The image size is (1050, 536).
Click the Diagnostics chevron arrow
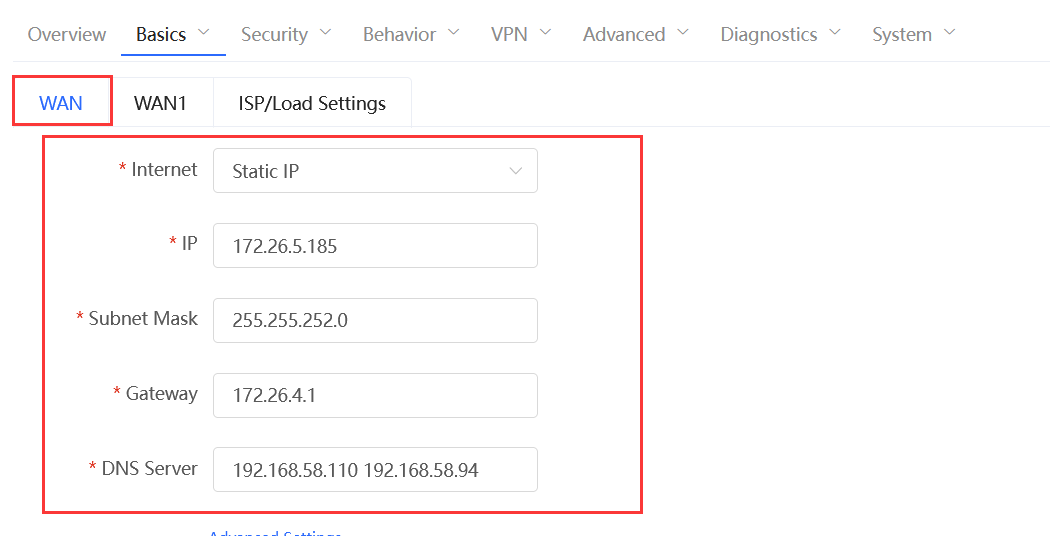[x=835, y=32]
